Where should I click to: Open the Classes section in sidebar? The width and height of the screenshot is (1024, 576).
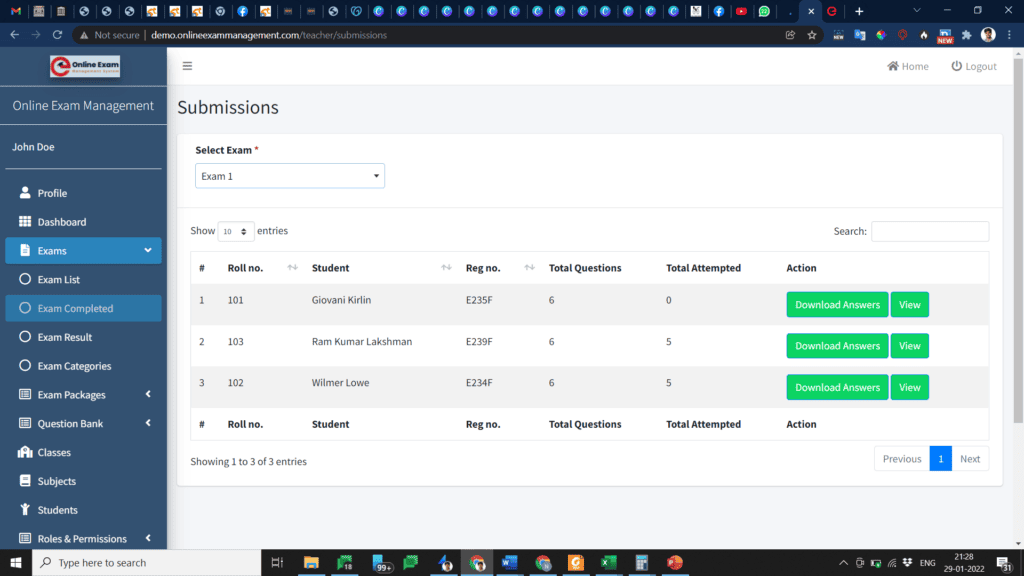pos(51,452)
